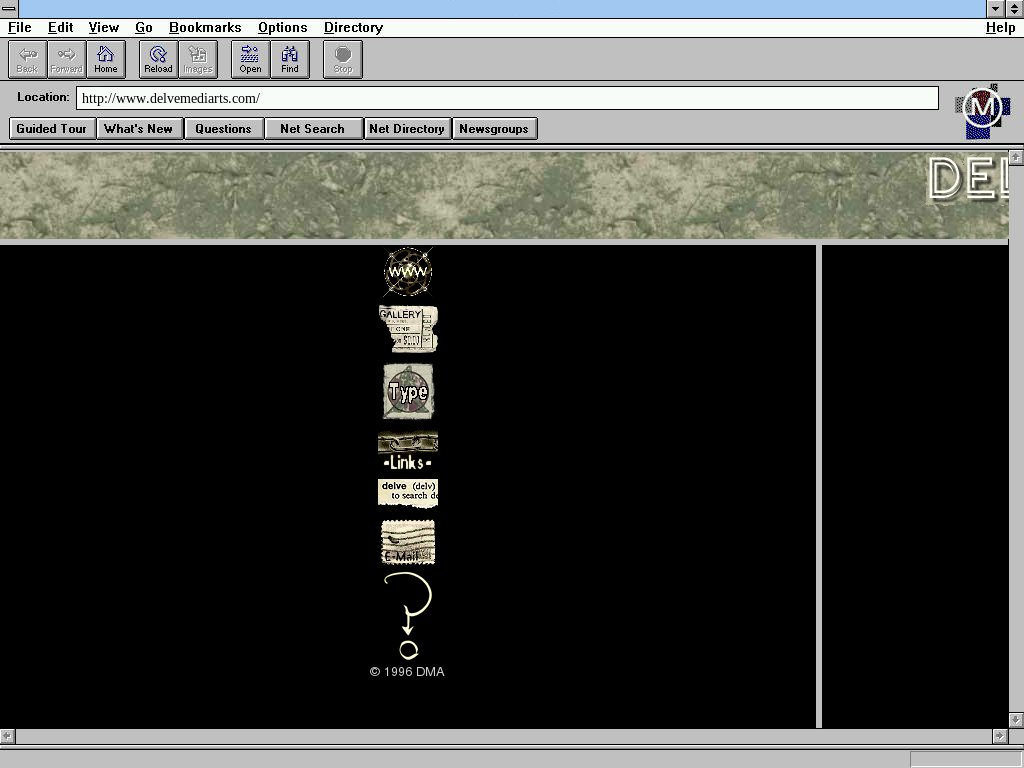Open the Newsgroups directory button
The width and height of the screenshot is (1024, 768).
(494, 129)
